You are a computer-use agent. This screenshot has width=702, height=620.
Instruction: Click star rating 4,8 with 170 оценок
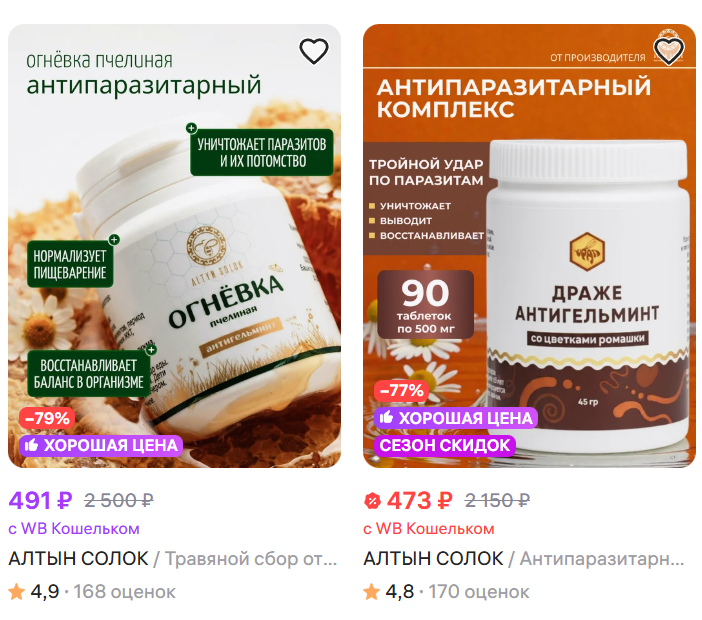(446, 592)
